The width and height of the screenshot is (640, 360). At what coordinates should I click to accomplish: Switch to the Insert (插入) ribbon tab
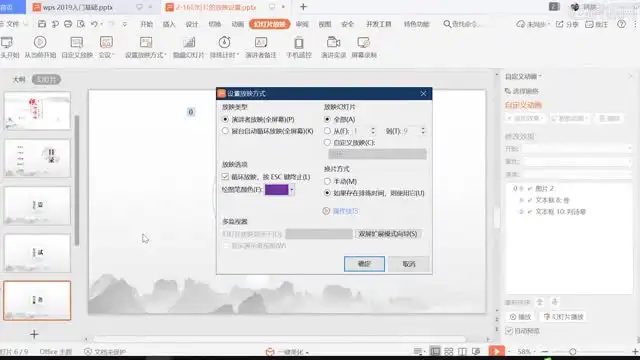[x=169, y=24]
